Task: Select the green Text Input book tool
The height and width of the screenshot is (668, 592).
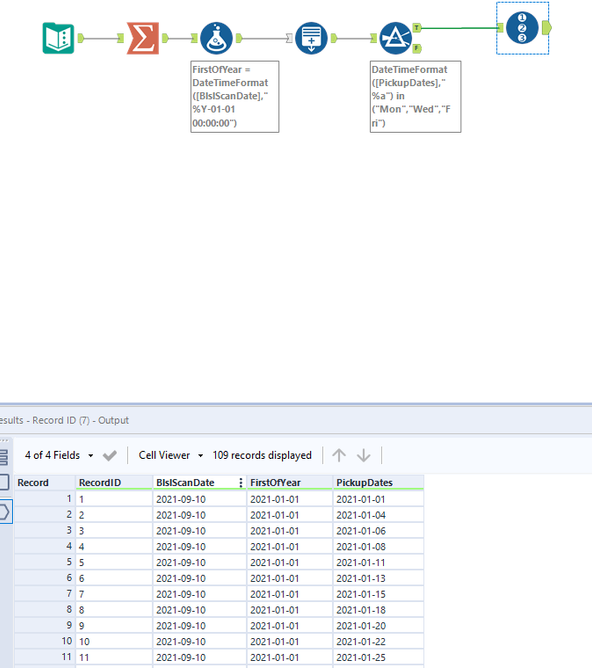Action: pos(58,38)
